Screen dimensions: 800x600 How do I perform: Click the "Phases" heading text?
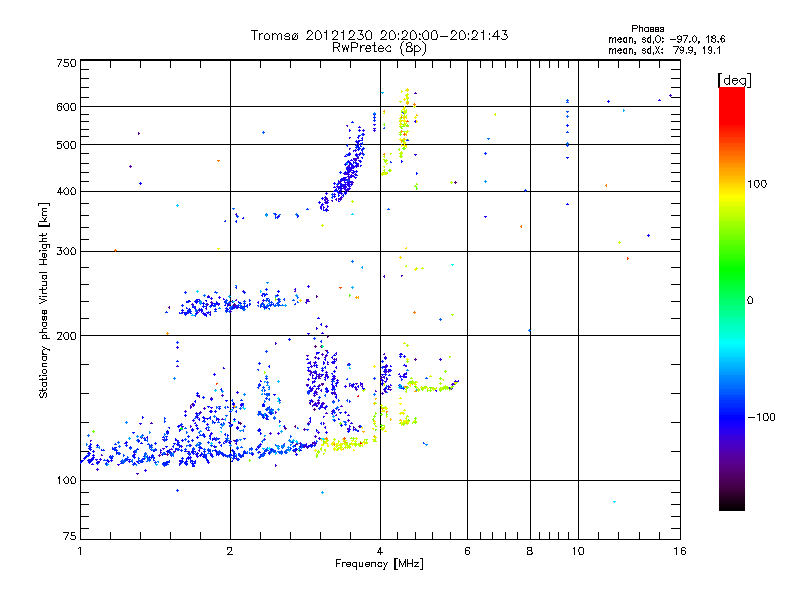click(x=647, y=29)
